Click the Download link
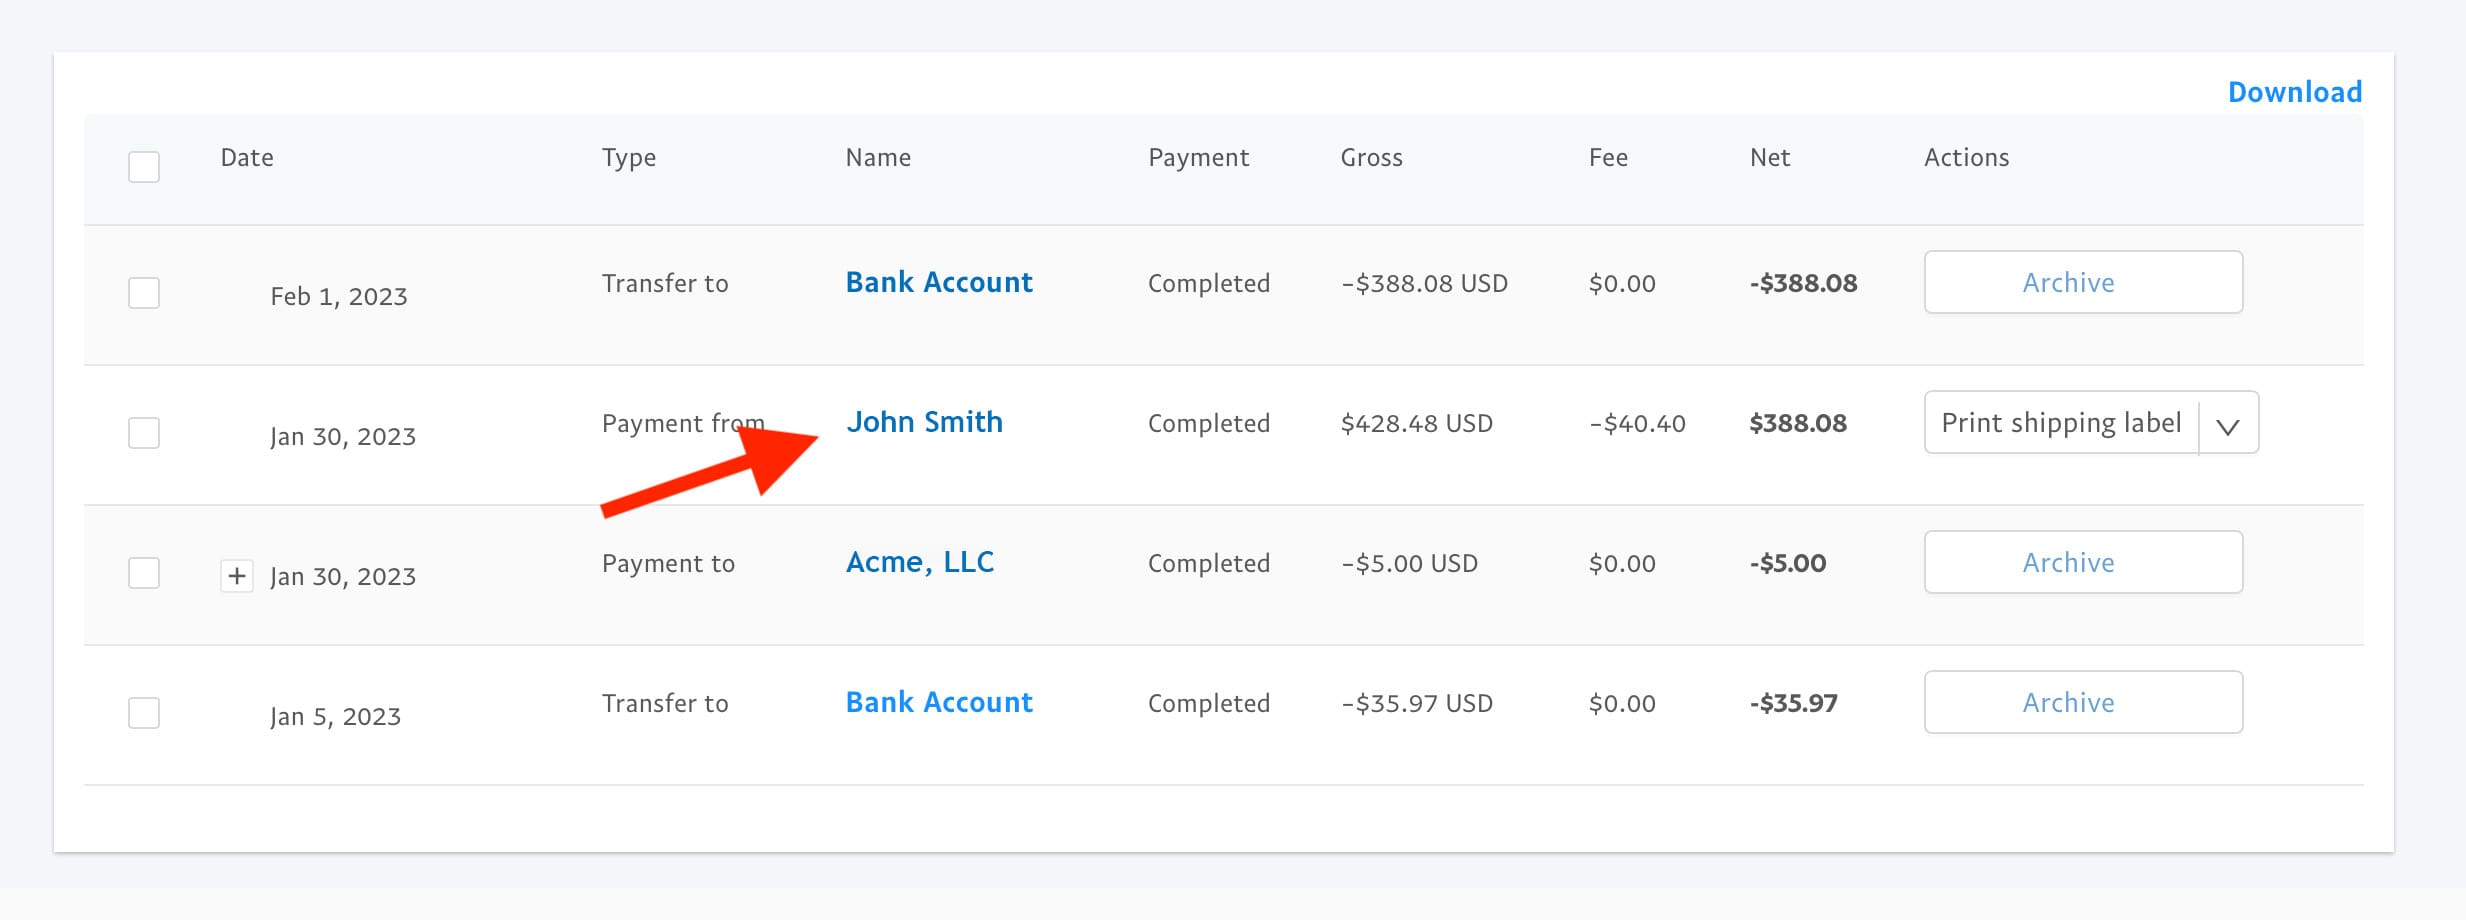 point(2295,91)
